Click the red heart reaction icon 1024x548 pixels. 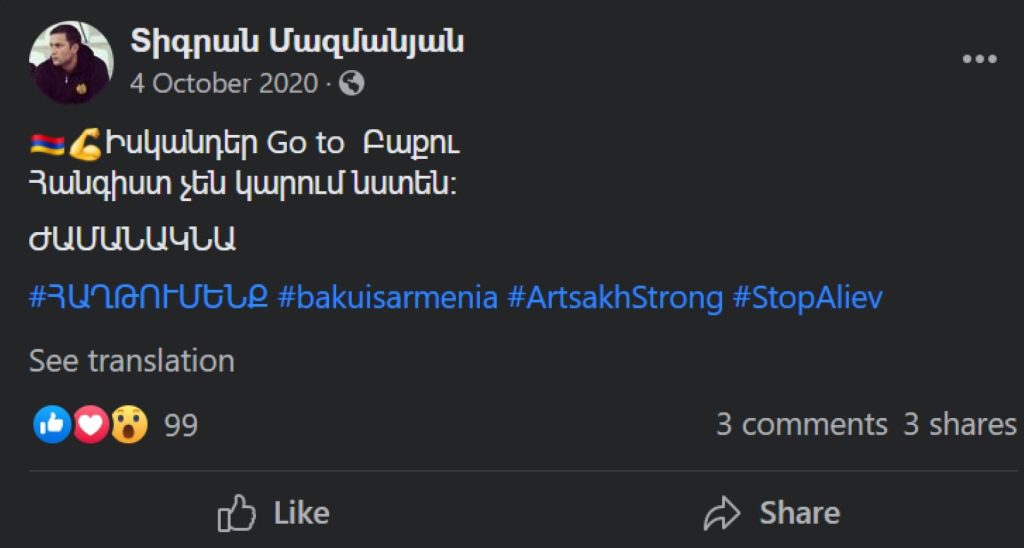91,425
